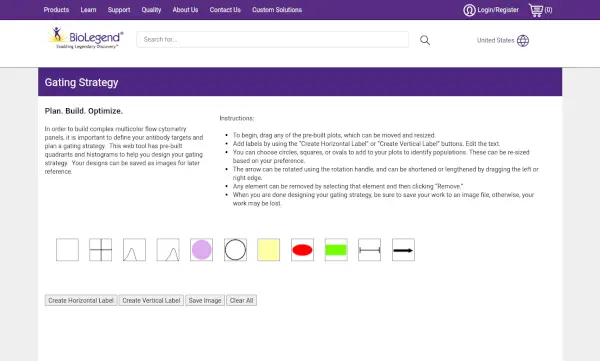Click Create Vertical Label button

tap(151, 301)
